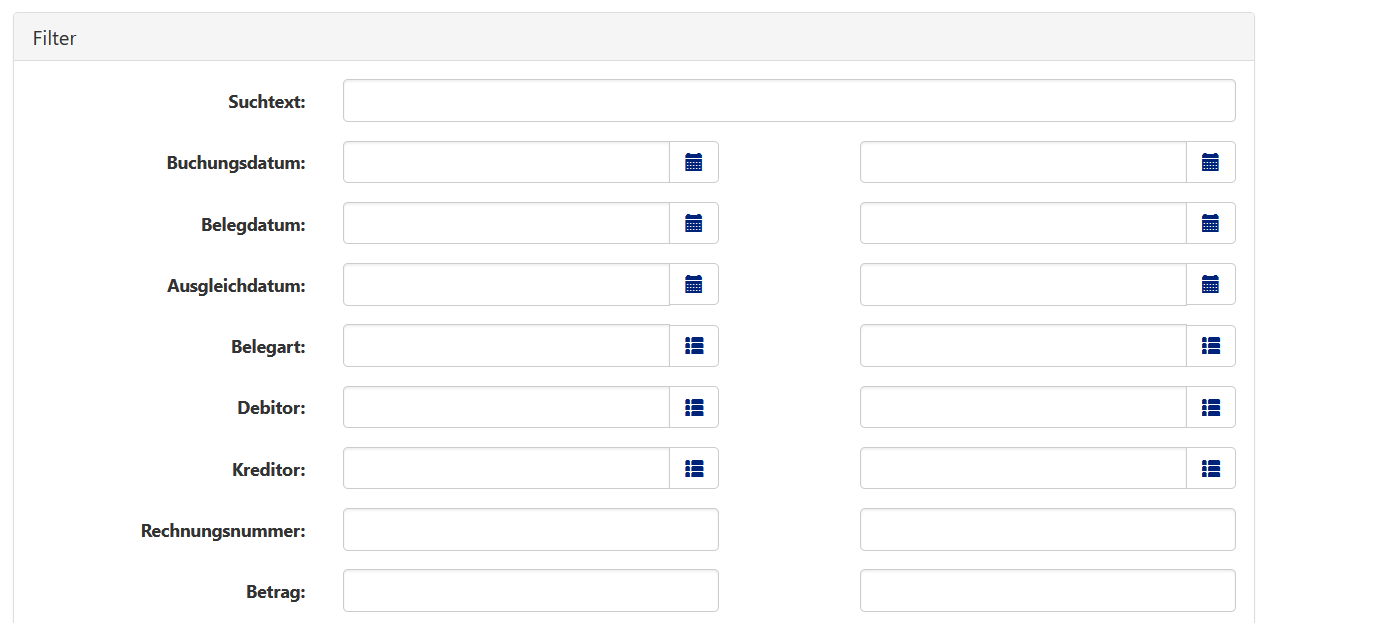Click the Suchtext input field
The width and height of the screenshot is (1375, 623).
tap(788, 101)
